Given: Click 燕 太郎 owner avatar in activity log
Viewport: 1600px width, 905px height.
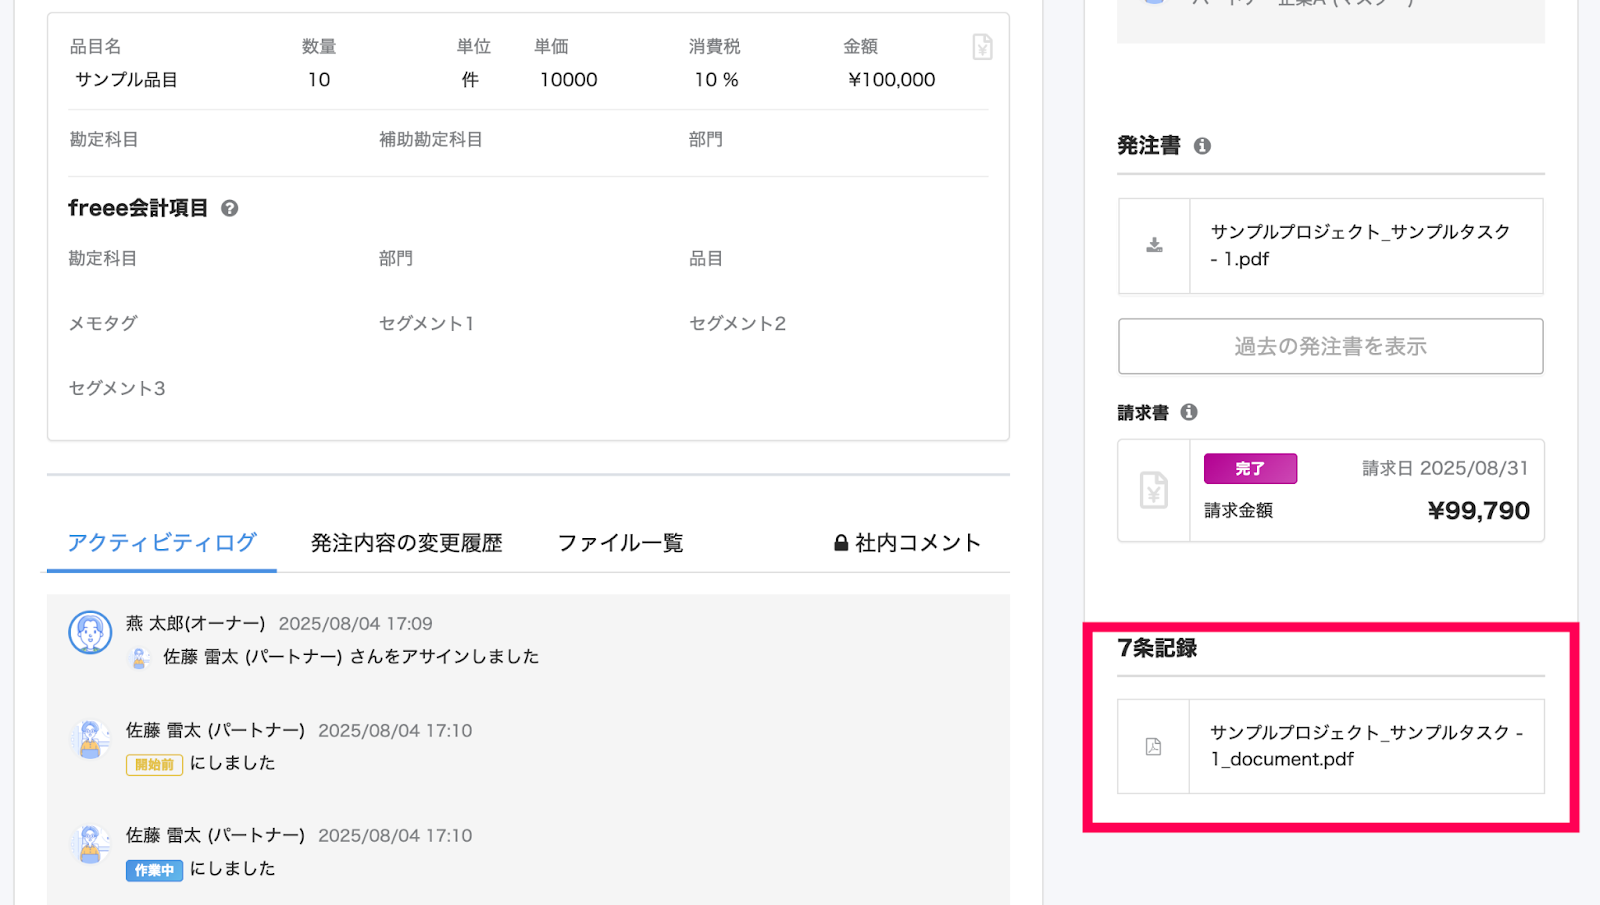Looking at the screenshot, I should [90, 632].
